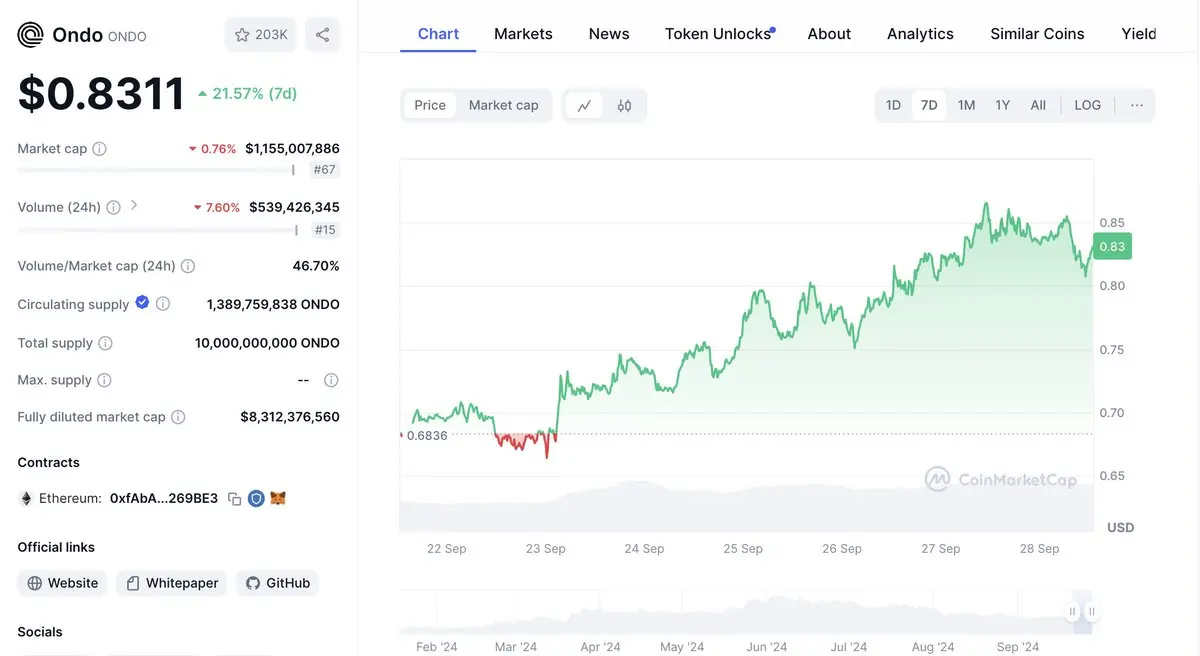Click the blue shield security icon
This screenshot has height=656, width=1200.
256,498
